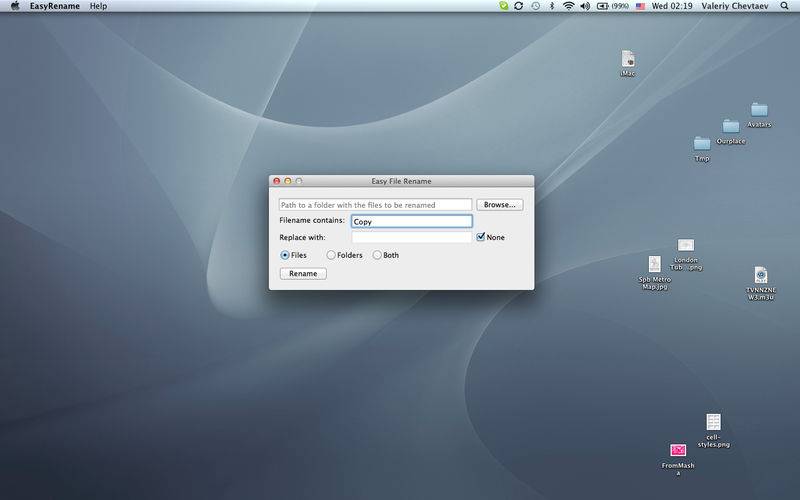
Task: Select the Tmp folder on desktop
Action: tap(702, 143)
